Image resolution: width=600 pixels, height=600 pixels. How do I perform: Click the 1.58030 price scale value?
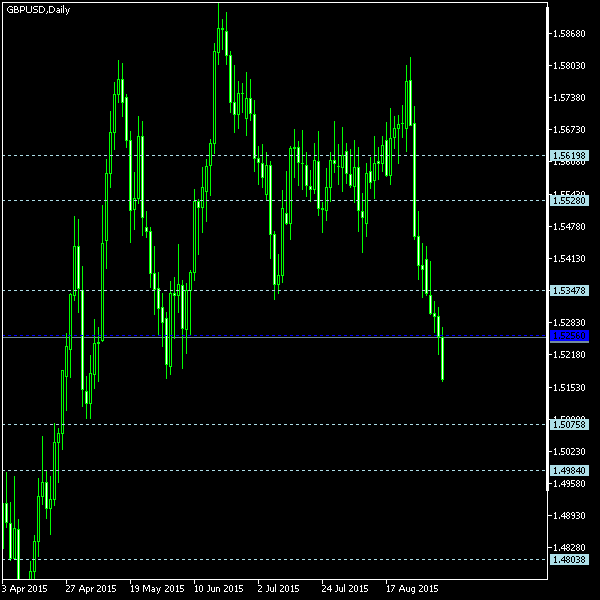pyautogui.click(x=569, y=66)
